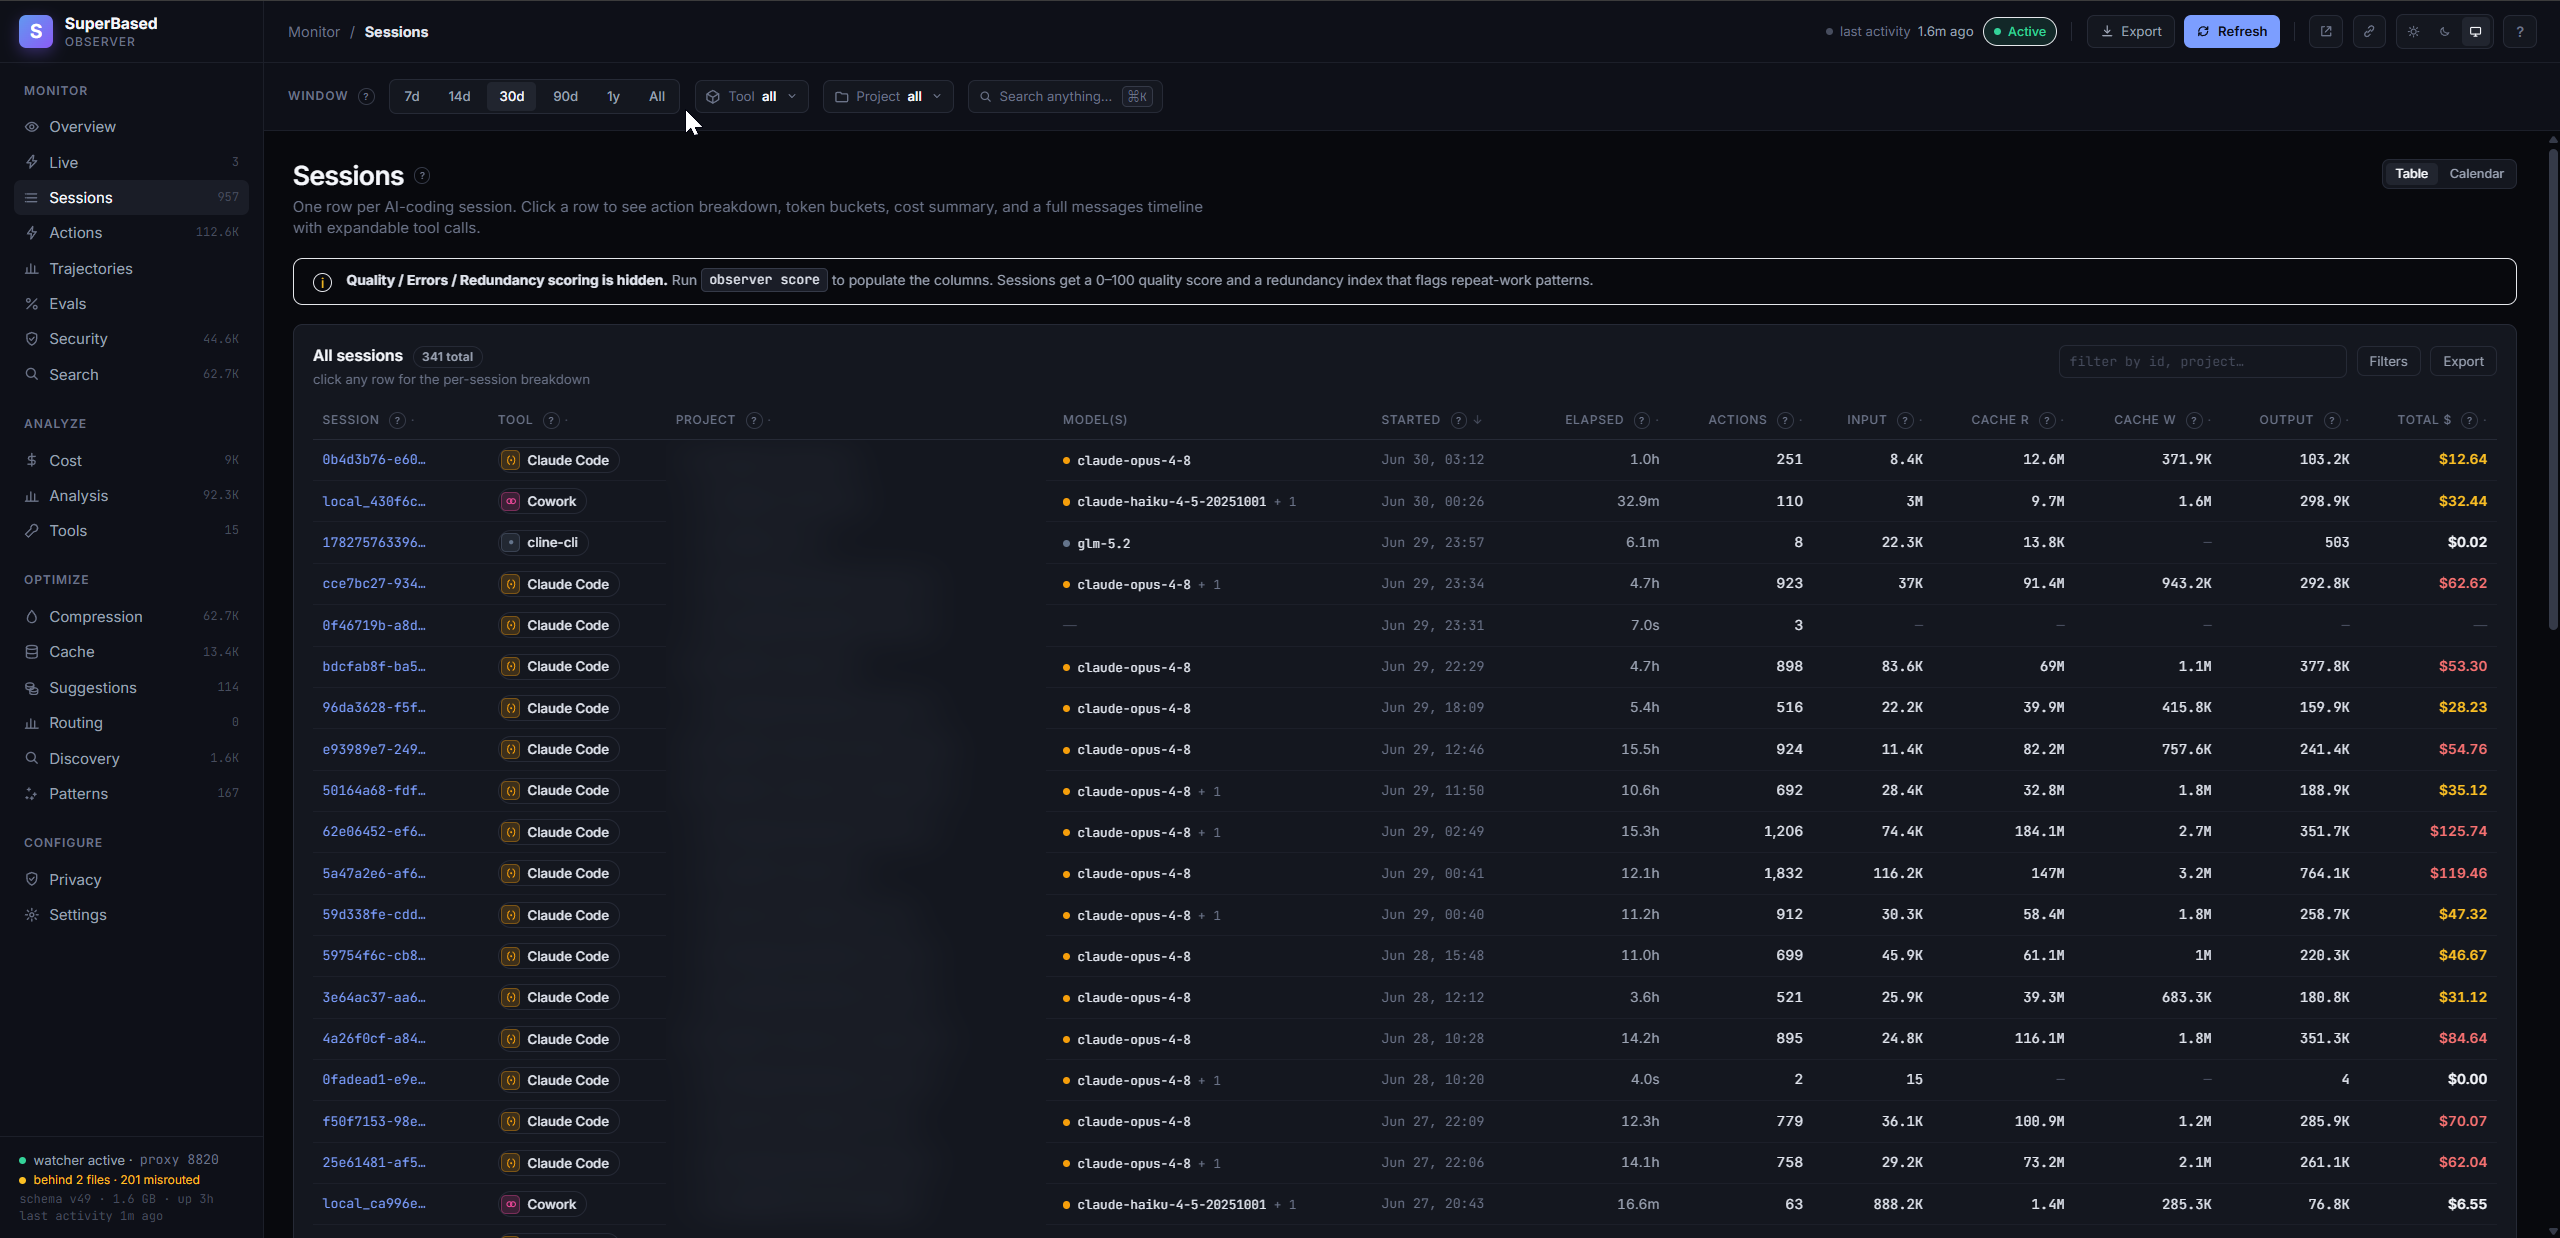
Task: Click the PROJECT column help icon
Action: coord(755,420)
